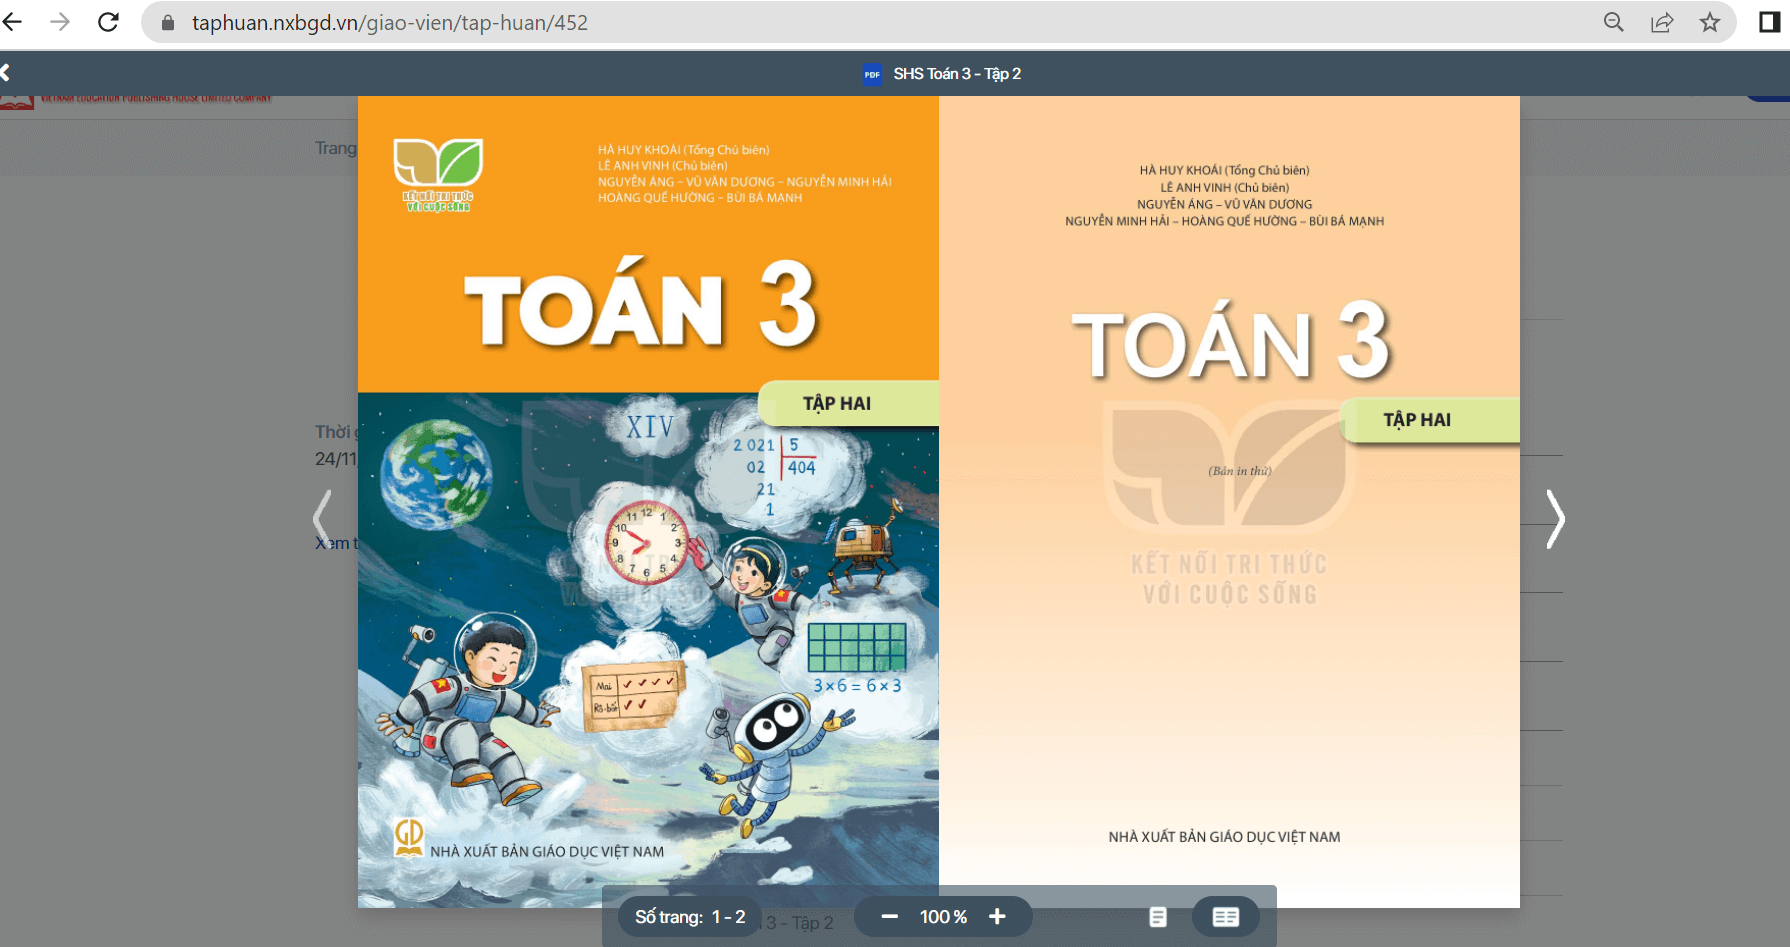Viewport: 1790px width, 947px height.
Task: Go to previous page with left arrow
Action: tap(321, 518)
